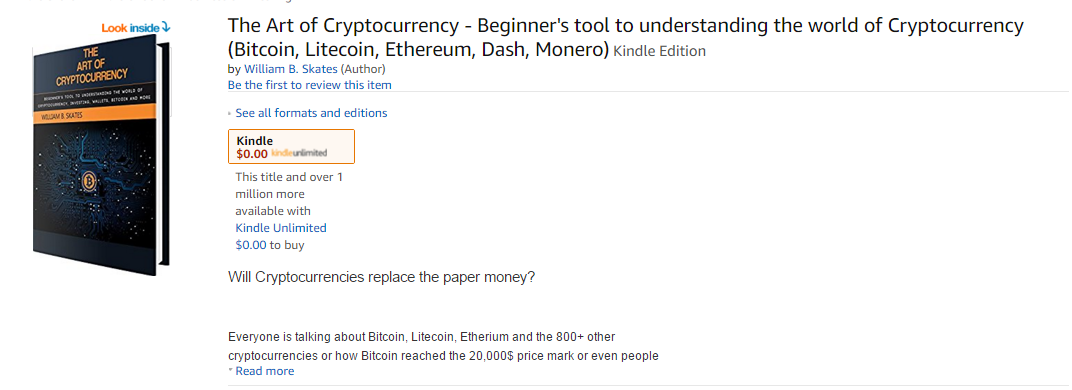
Task: Click the Everyone is talking about Bitcoin paragraph
Action: [x=444, y=346]
